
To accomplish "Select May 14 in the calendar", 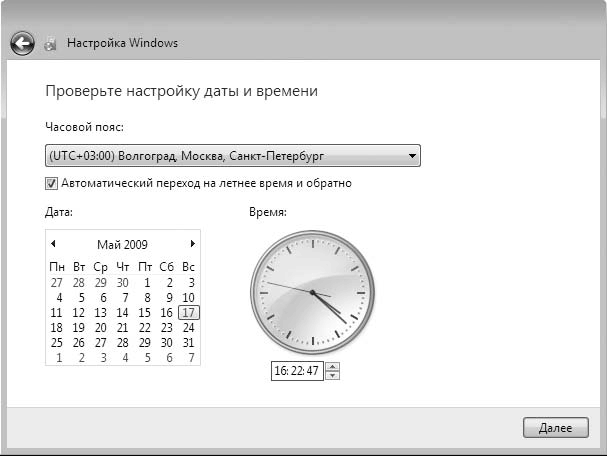I will click(x=122, y=312).
